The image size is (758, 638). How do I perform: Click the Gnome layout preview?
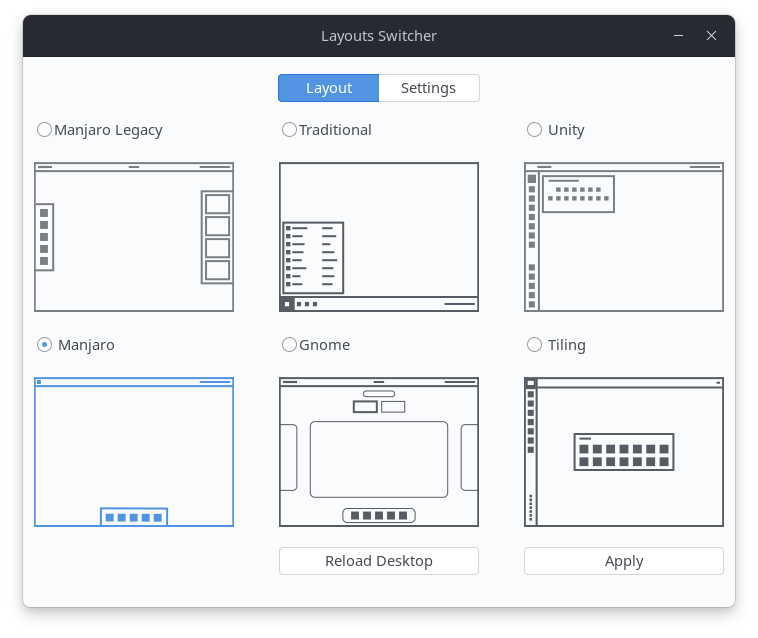tap(379, 452)
